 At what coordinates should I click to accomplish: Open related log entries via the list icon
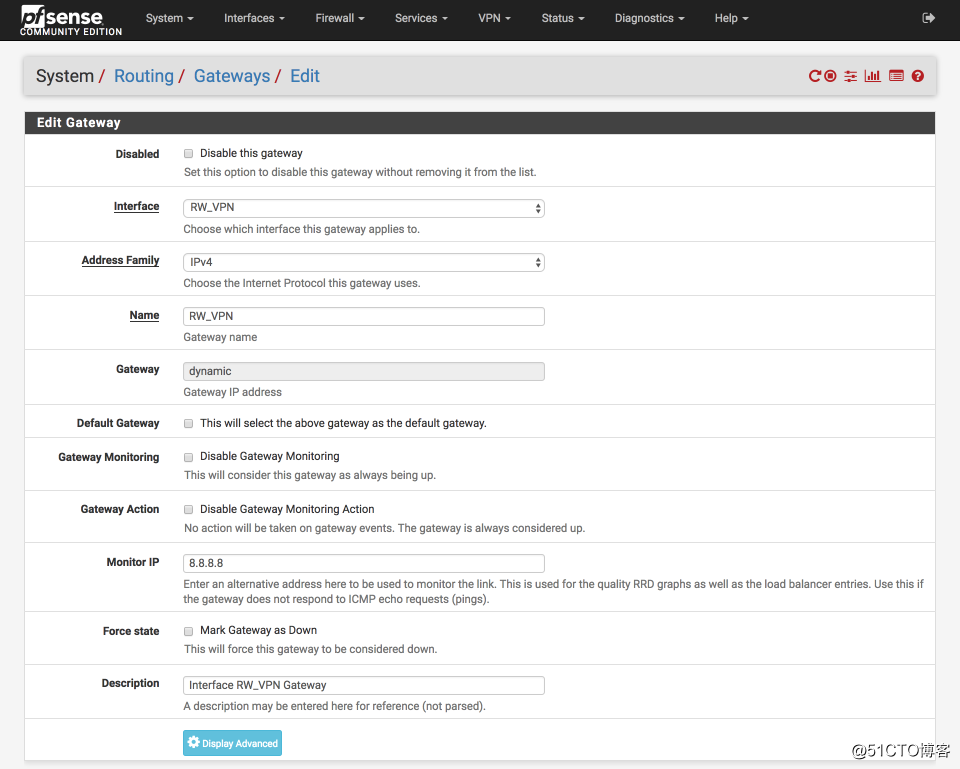(896, 76)
